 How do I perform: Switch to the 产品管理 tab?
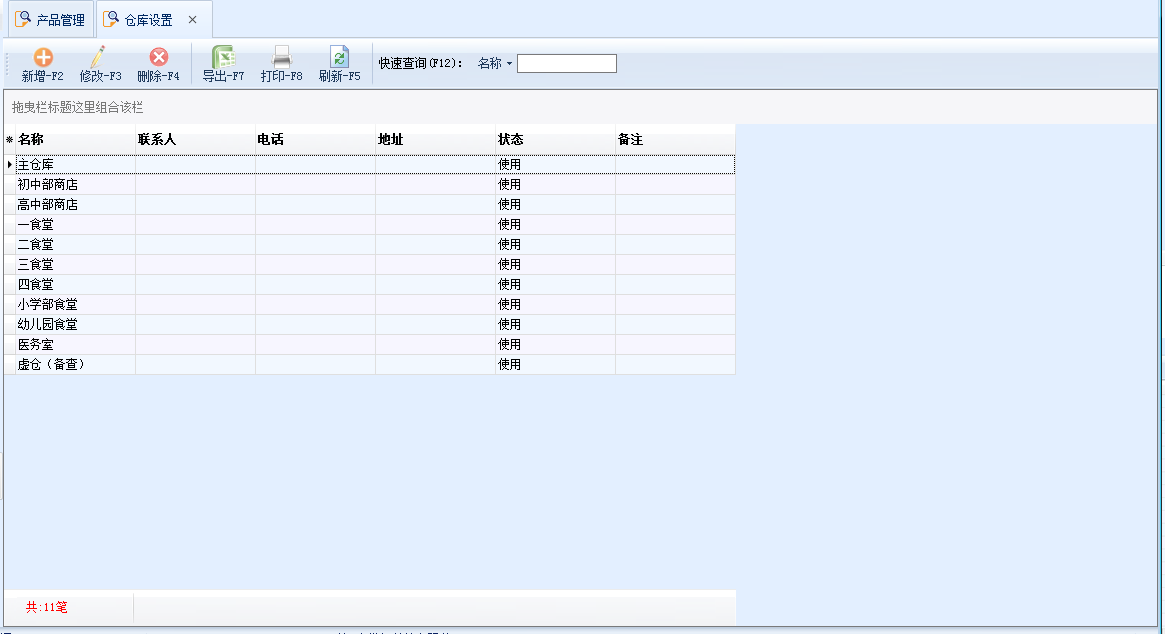tap(50, 20)
